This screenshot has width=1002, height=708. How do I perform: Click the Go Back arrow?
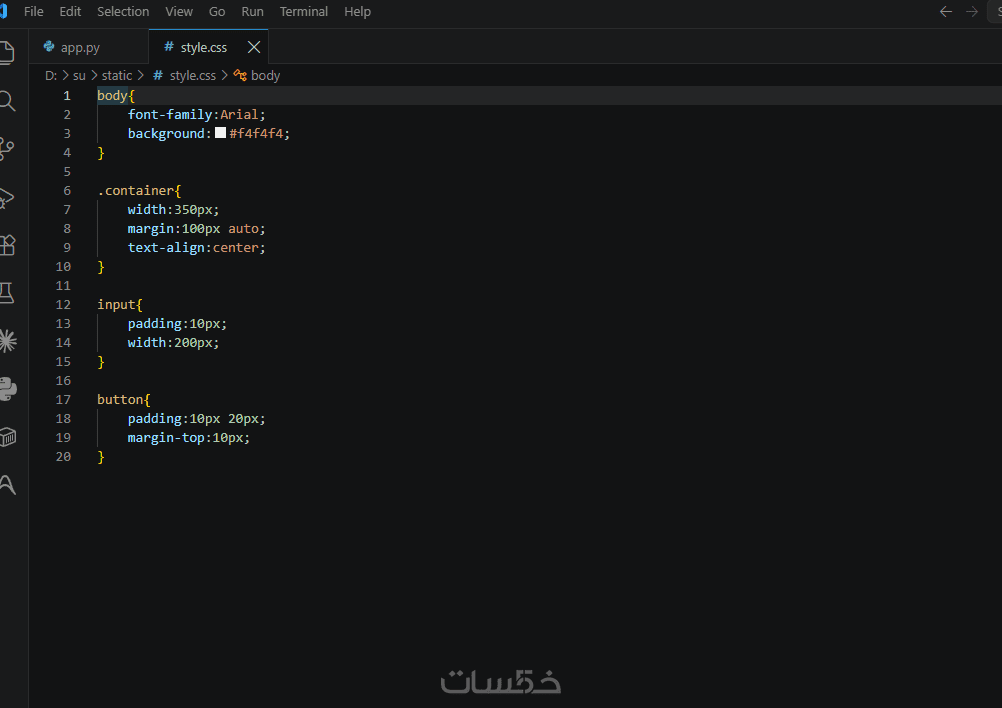946,12
